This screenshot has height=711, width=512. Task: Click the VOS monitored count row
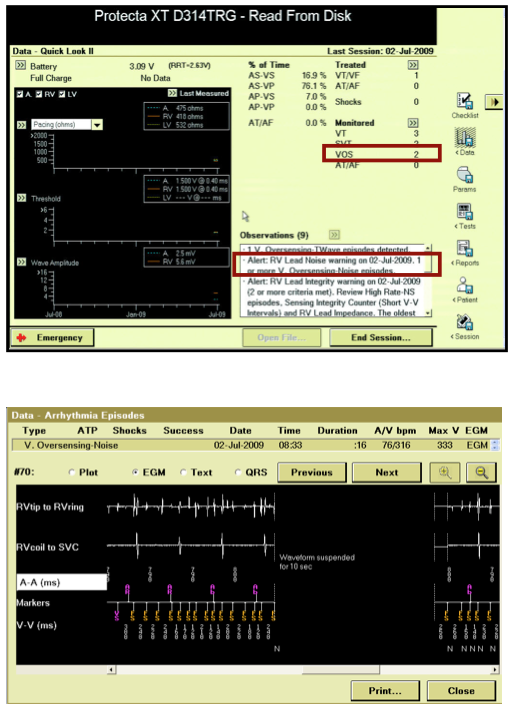377,155
